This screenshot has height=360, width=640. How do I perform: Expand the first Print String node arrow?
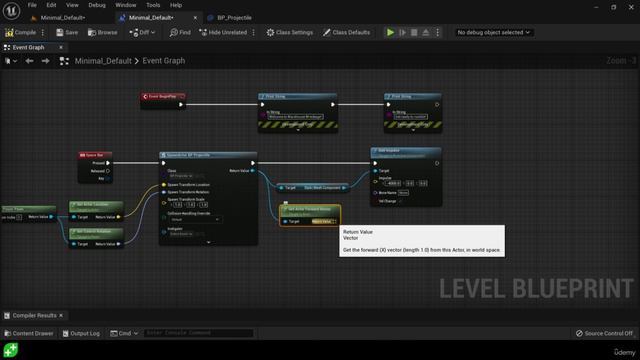point(298,130)
